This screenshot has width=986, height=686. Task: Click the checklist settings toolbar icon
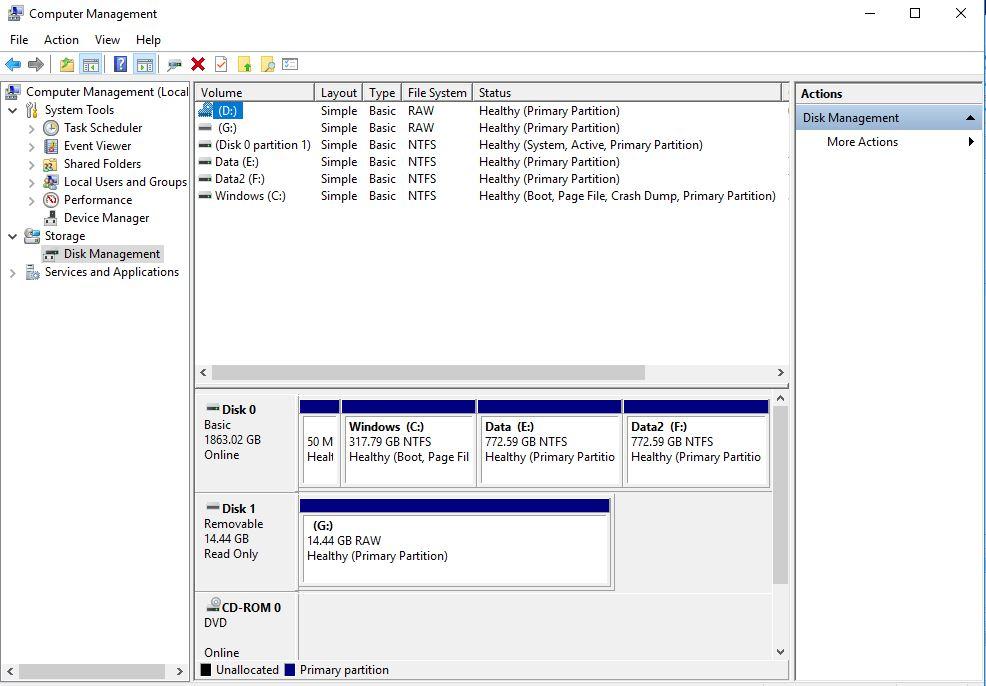click(x=290, y=64)
